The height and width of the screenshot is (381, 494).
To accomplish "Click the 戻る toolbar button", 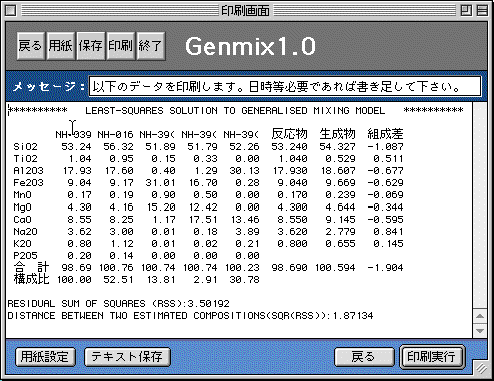I will pos(31,46).
